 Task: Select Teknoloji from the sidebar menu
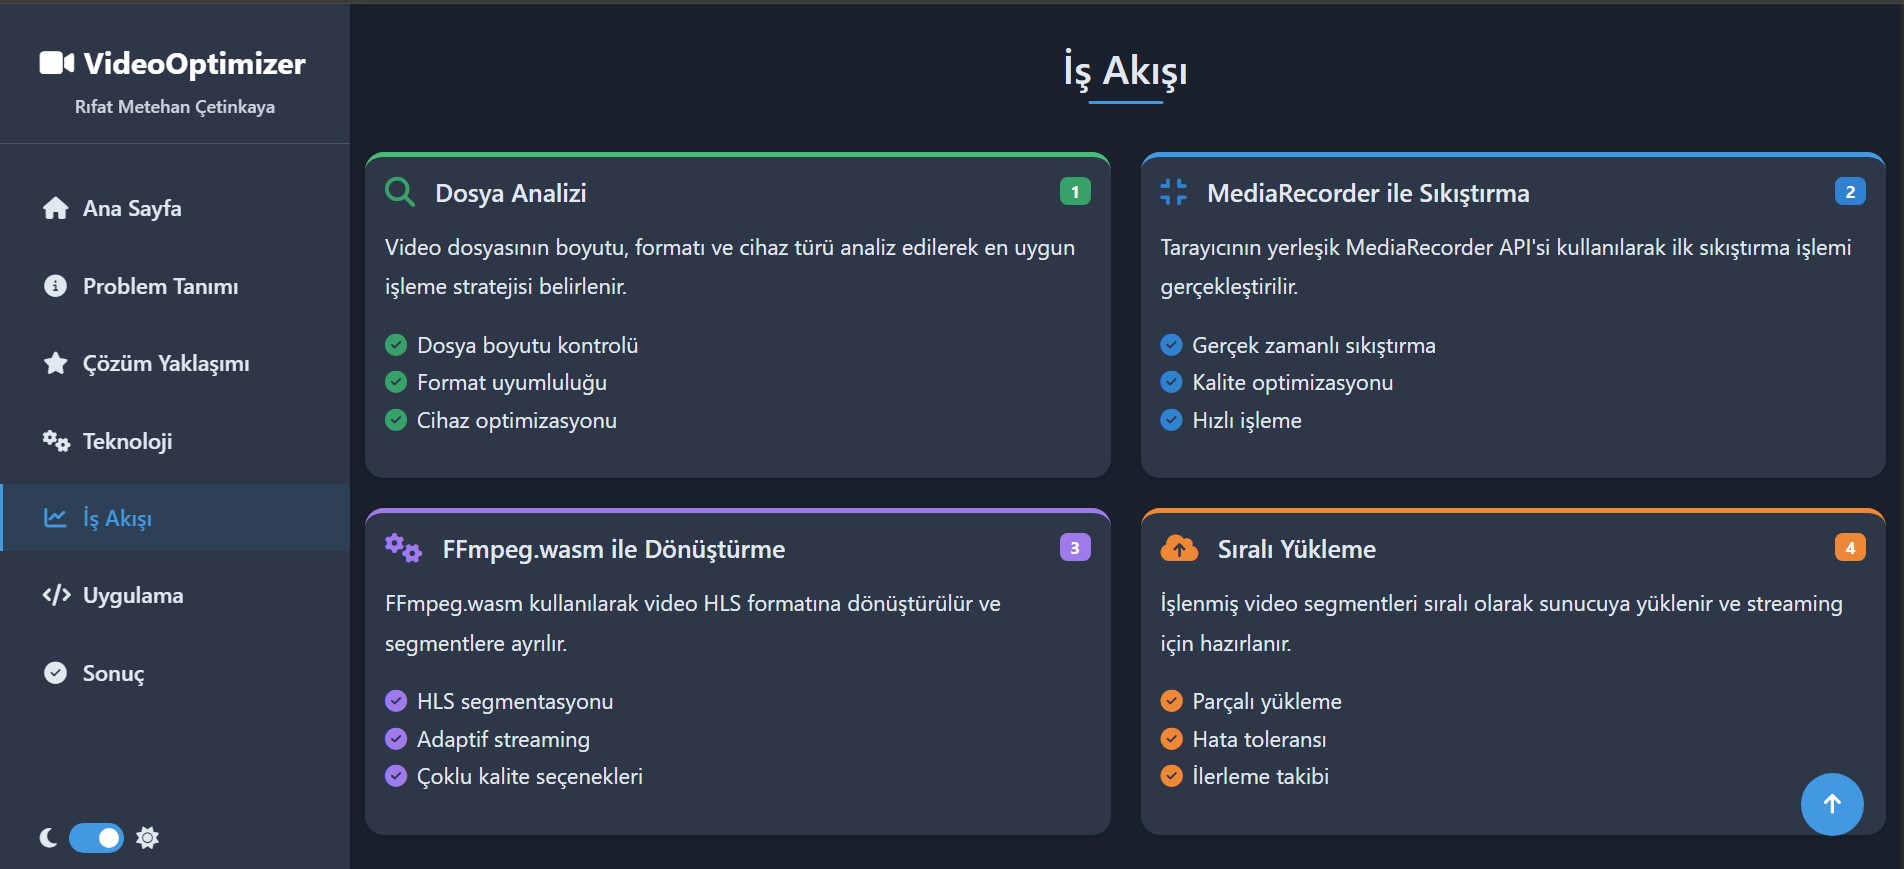(127, 441)
